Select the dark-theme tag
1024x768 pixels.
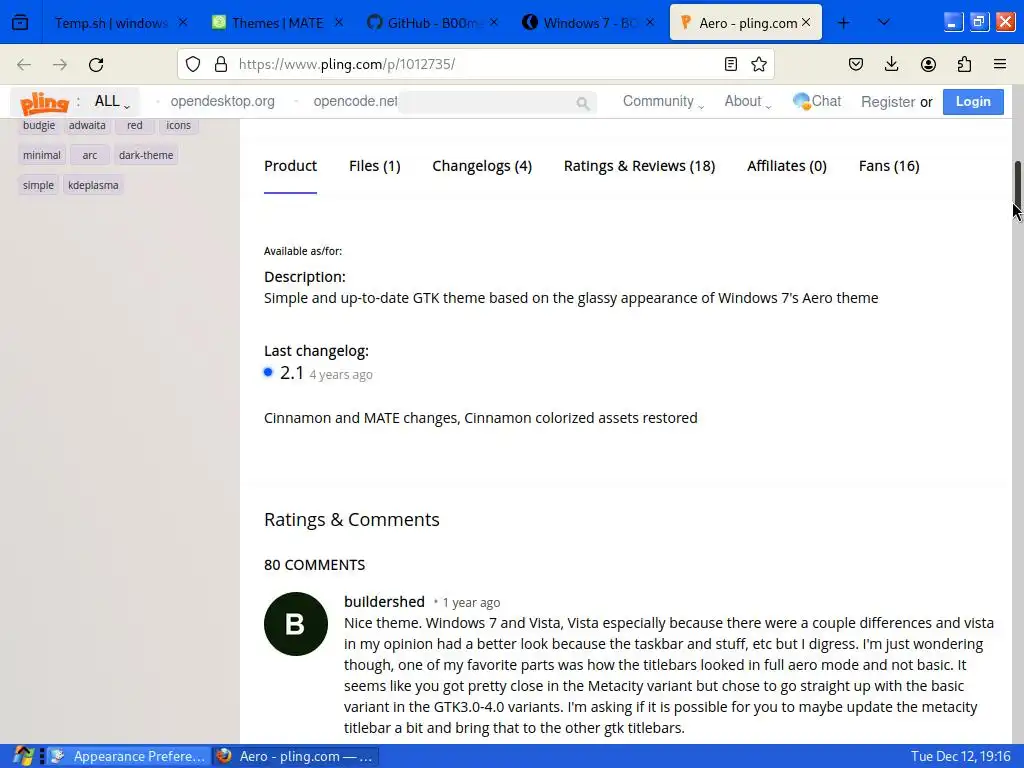tap(146, 155)
